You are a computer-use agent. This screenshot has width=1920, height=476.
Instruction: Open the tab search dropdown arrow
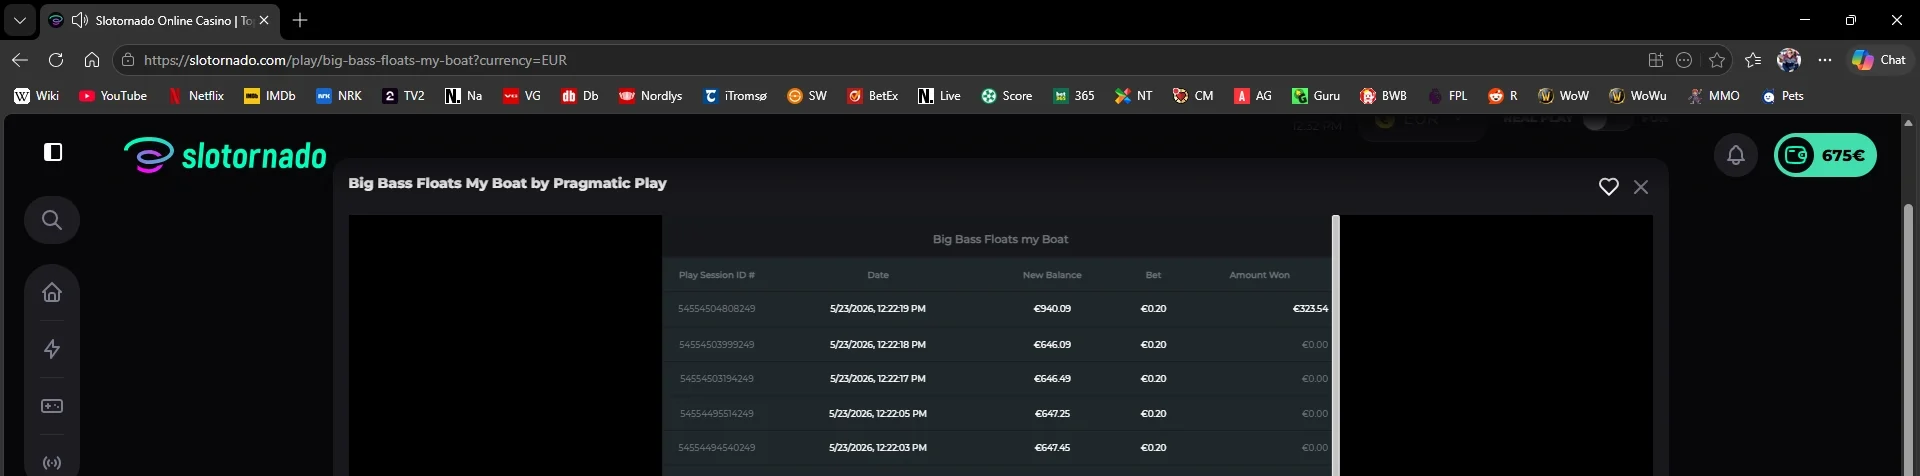pyautogui.click(x=19, y=20)
